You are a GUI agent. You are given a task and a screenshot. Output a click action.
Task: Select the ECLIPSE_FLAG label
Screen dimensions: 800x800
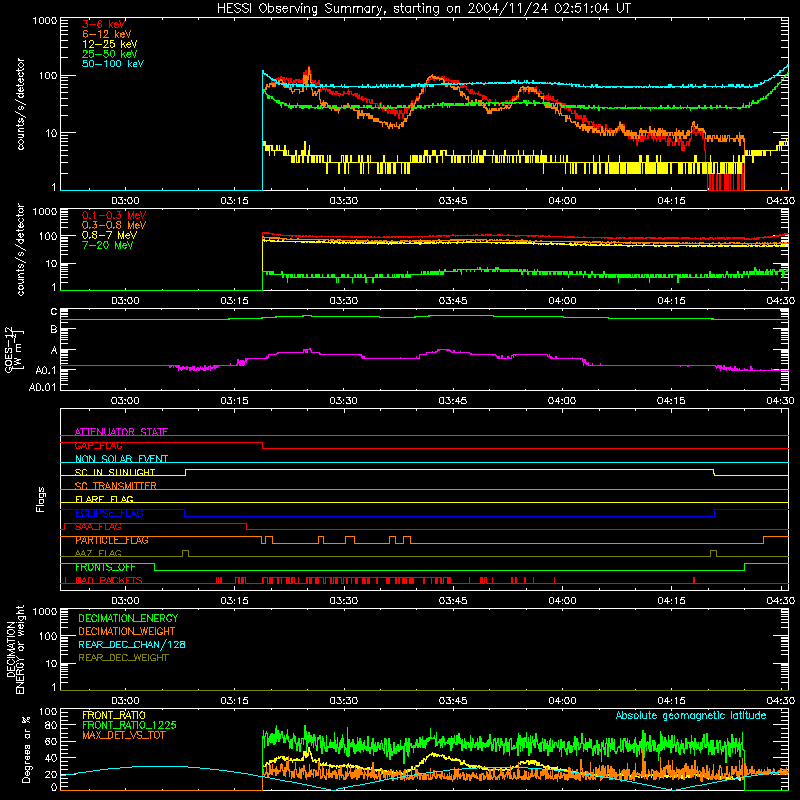tap(109, 513)
